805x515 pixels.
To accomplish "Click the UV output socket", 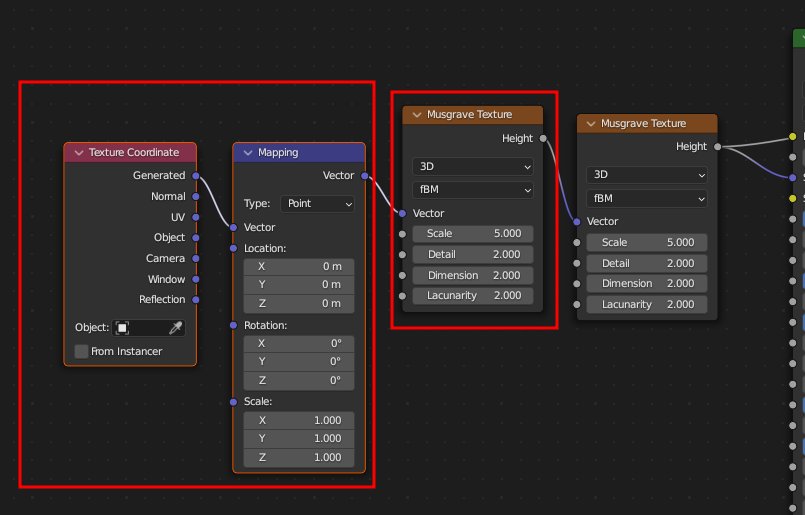I will pyautogui.click(x=196, y=217).
